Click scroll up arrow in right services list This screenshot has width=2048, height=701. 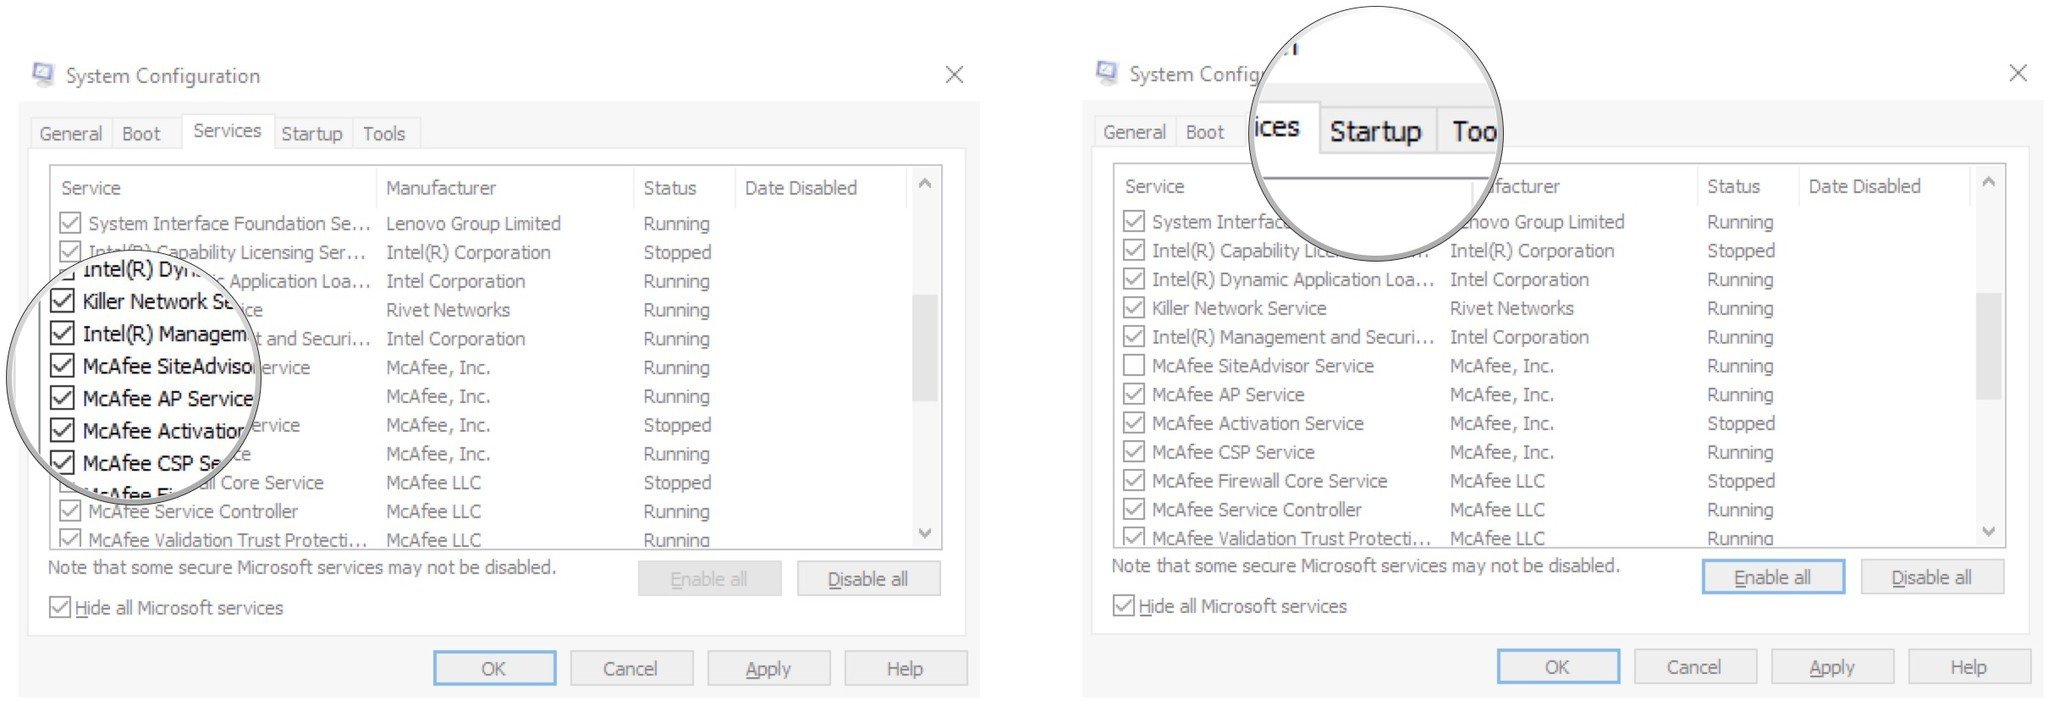pyautogui.click(x=1989, y=181)
